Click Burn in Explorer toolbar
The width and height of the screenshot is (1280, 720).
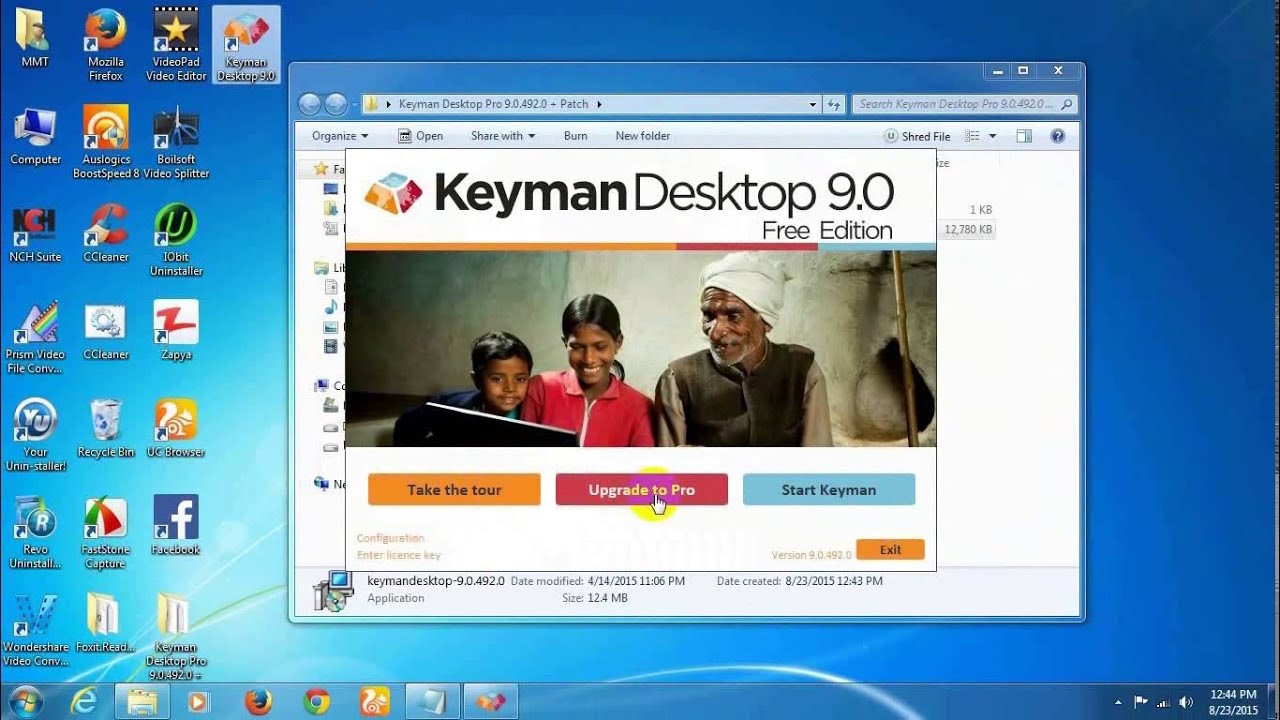point(575,136)
